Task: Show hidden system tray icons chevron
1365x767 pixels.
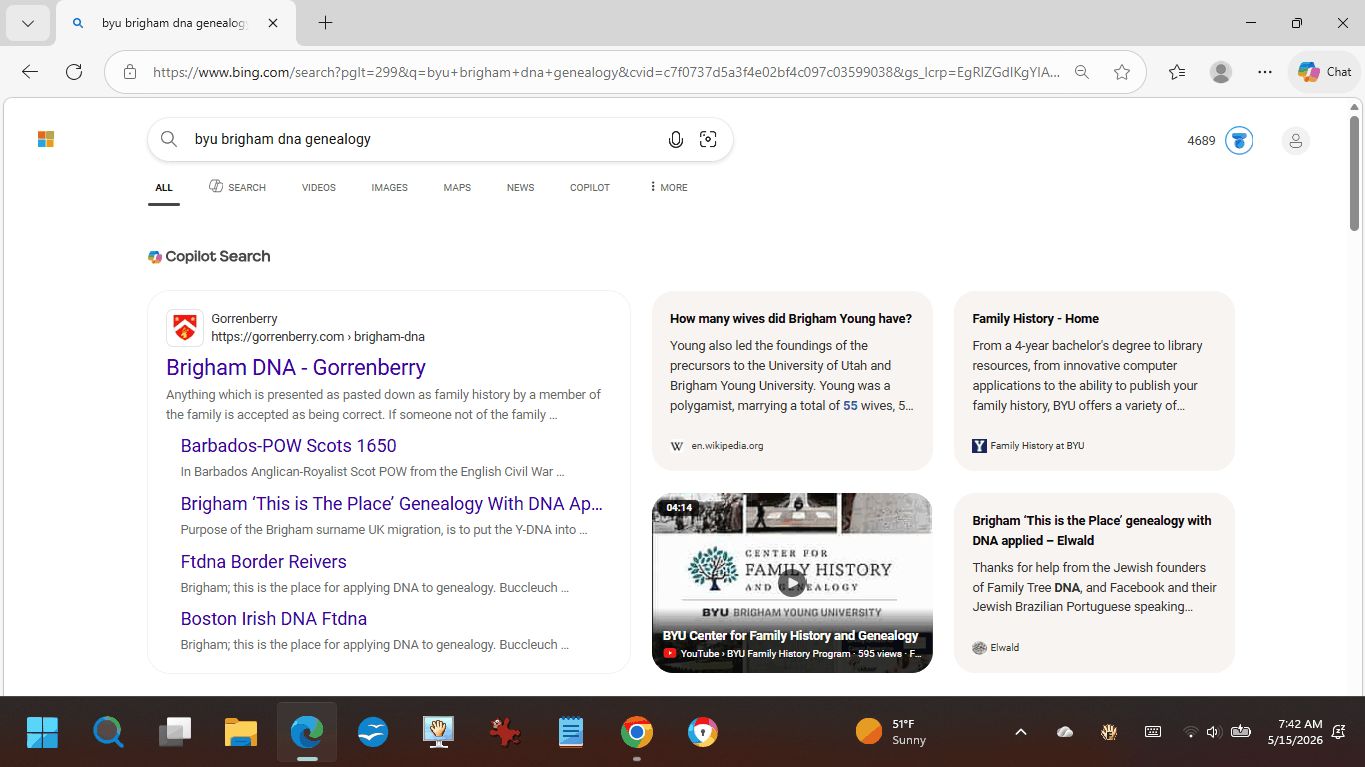Action: (1021, 732)
